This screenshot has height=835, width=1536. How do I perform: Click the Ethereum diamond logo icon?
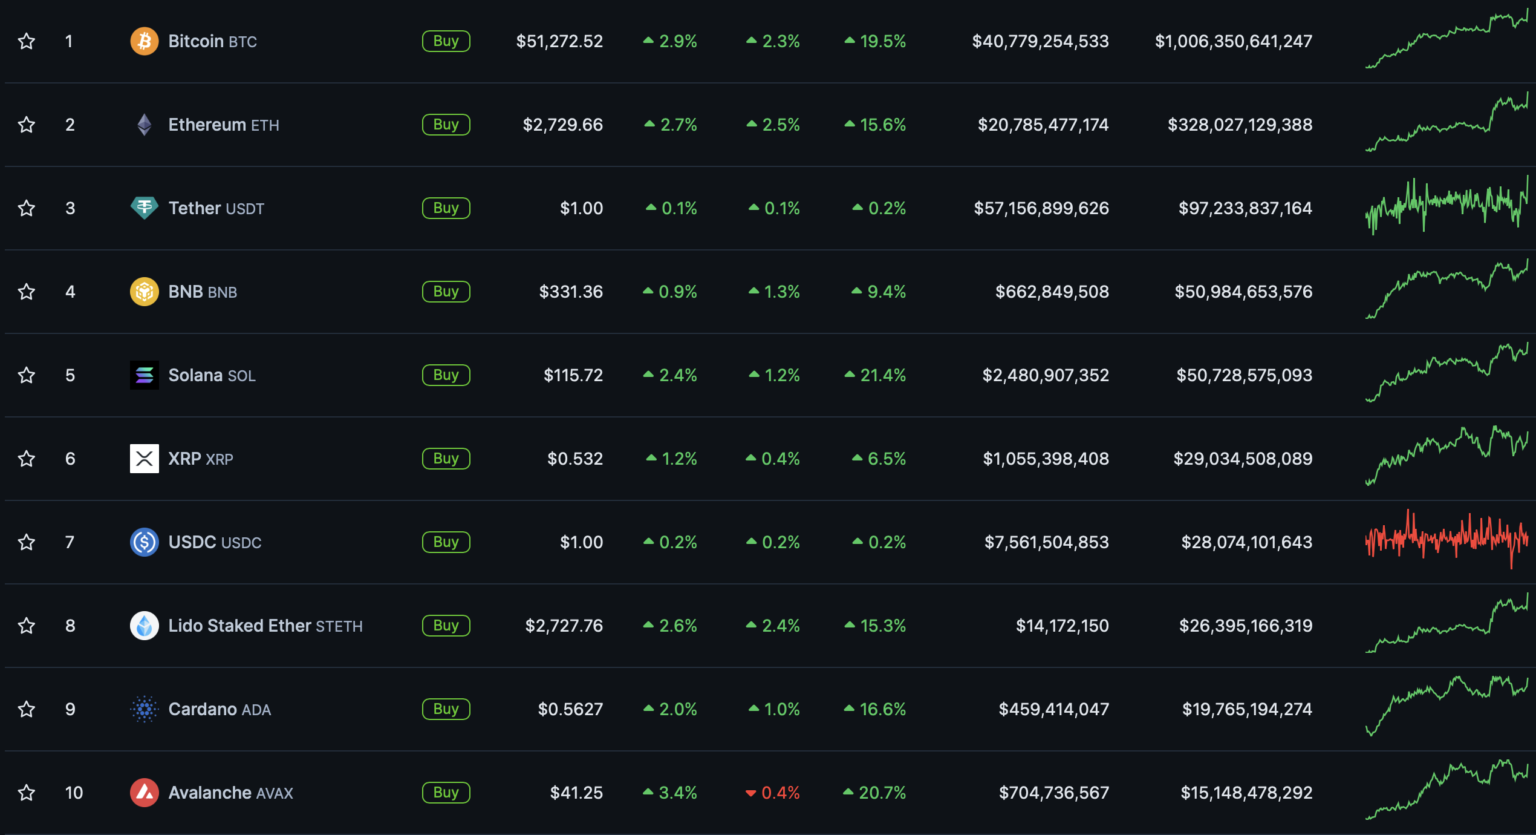[x=144, y=125]
